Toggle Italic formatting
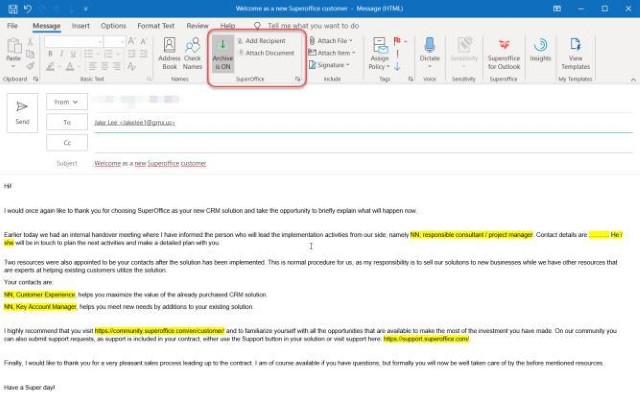 pos(62,54)
